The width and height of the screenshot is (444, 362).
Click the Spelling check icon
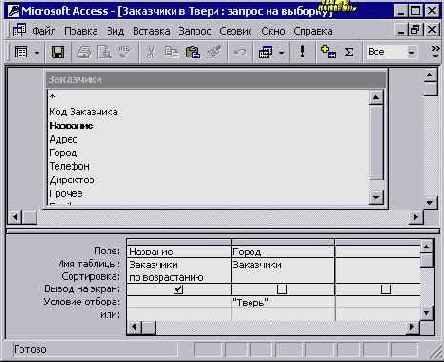point(124,52)
